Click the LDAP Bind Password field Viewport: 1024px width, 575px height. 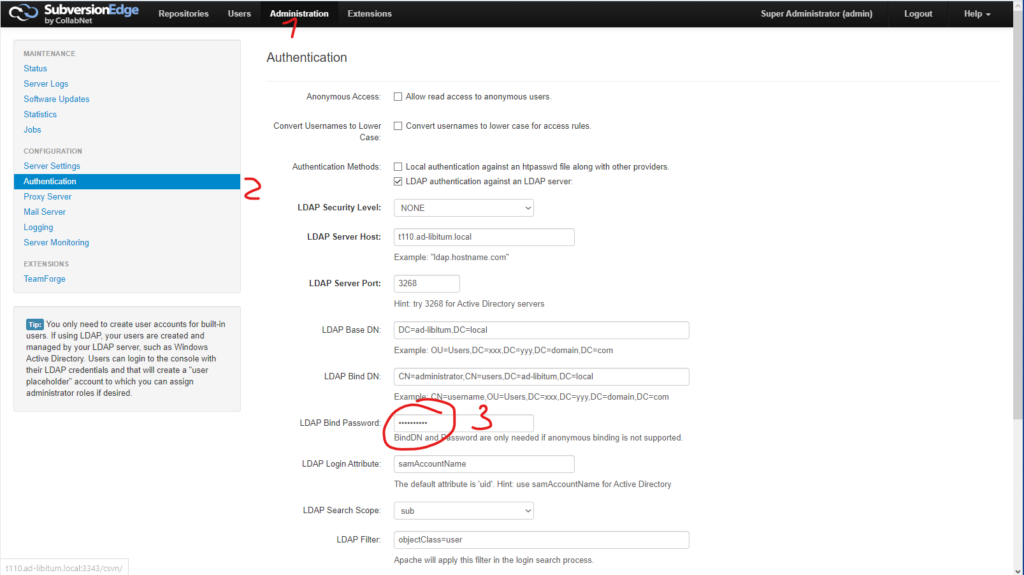(x=463, y=423)
